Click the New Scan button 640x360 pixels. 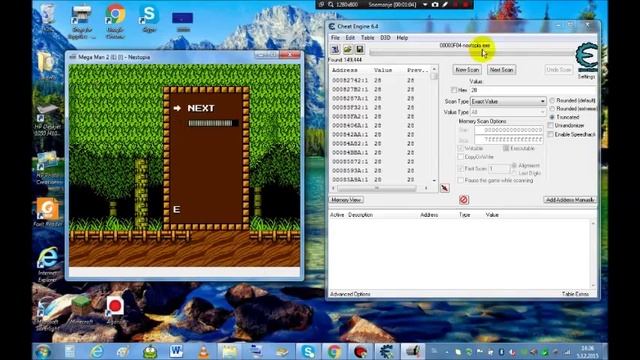pos(467,70)
